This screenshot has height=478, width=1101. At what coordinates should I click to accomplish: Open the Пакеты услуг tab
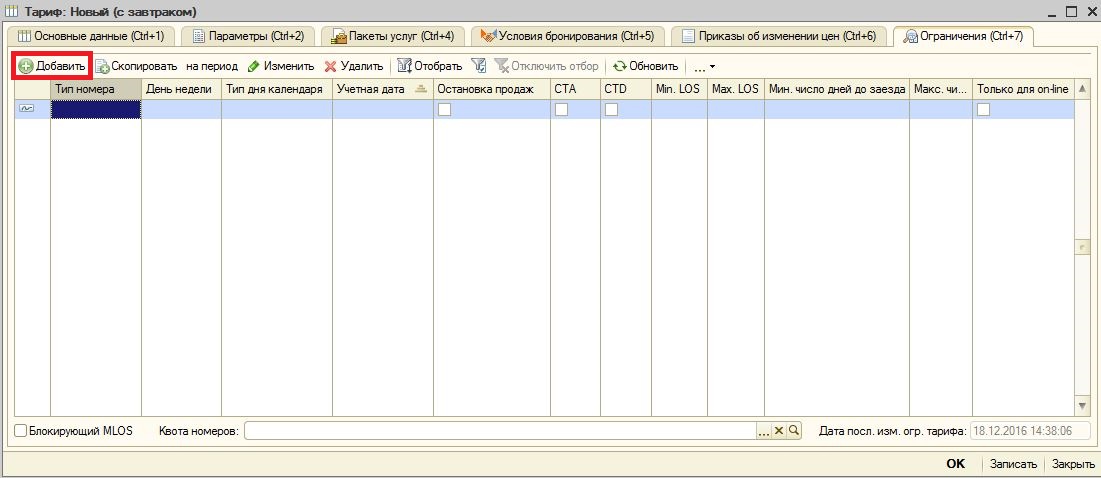pyautogui.click(x=393, y=36)
